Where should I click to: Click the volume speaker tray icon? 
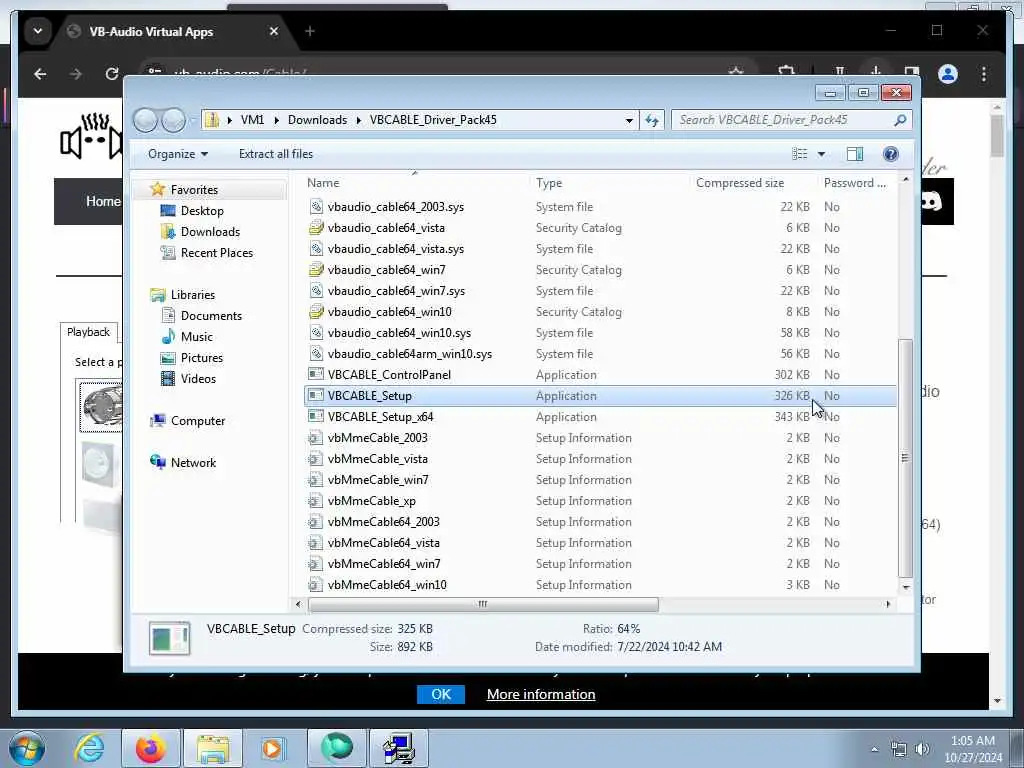point(922,749)
